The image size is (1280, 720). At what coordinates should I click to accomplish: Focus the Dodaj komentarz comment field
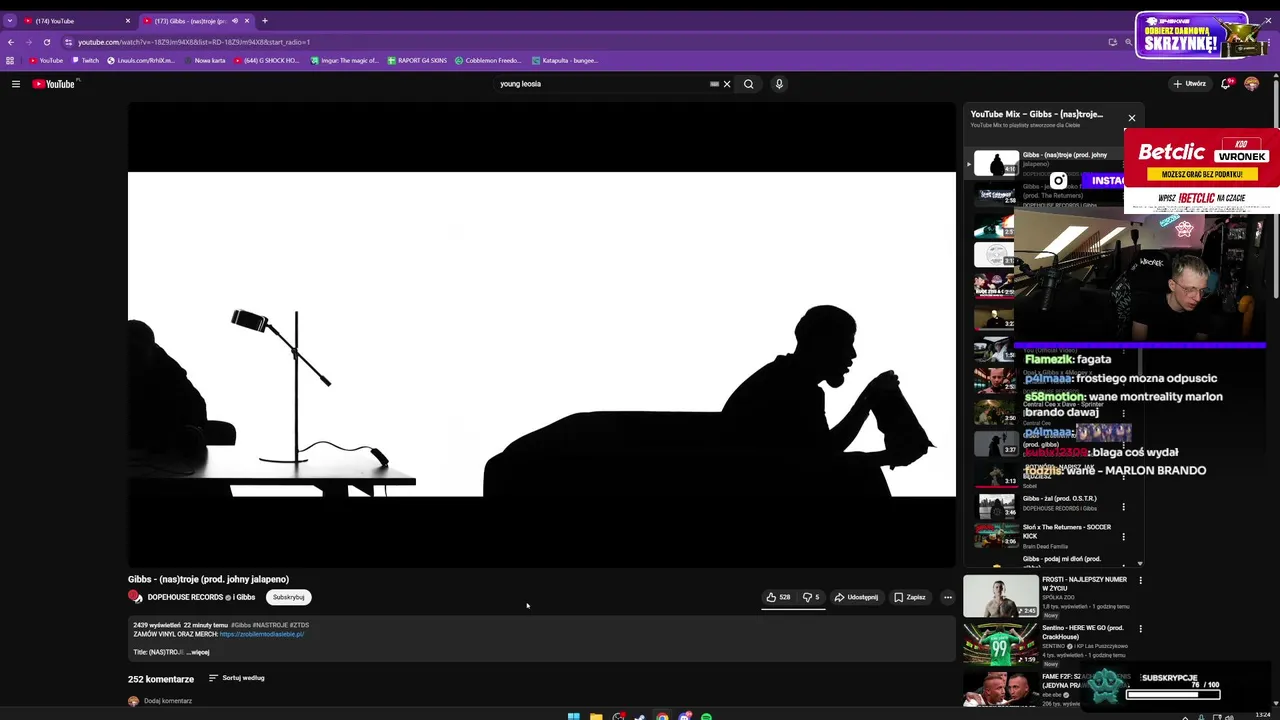click(x=168, y=701)
